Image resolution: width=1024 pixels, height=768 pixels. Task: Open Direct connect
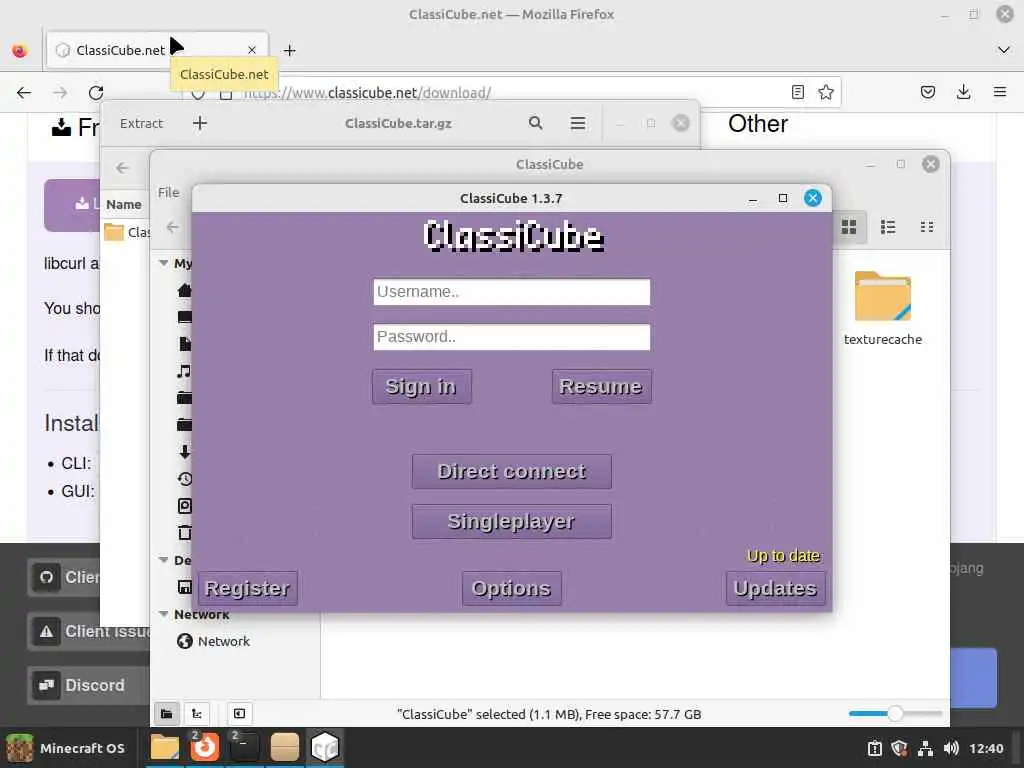click(x=511, y=472)
